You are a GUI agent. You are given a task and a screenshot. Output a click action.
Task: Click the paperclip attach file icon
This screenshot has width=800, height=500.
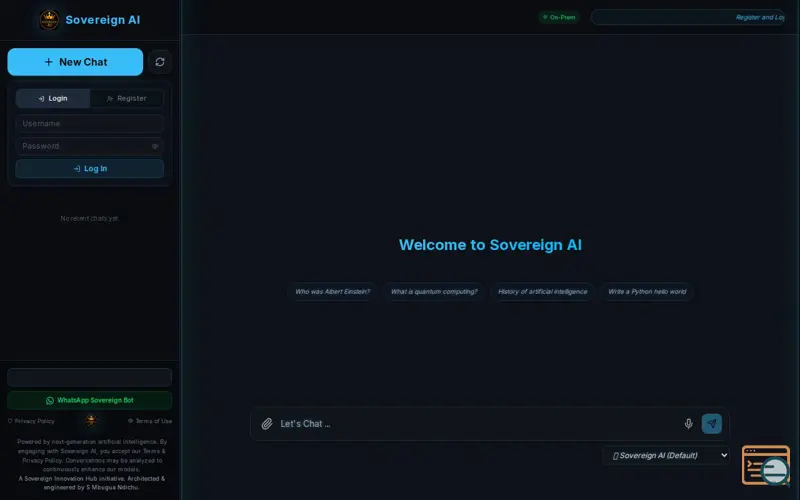point(267,424)
